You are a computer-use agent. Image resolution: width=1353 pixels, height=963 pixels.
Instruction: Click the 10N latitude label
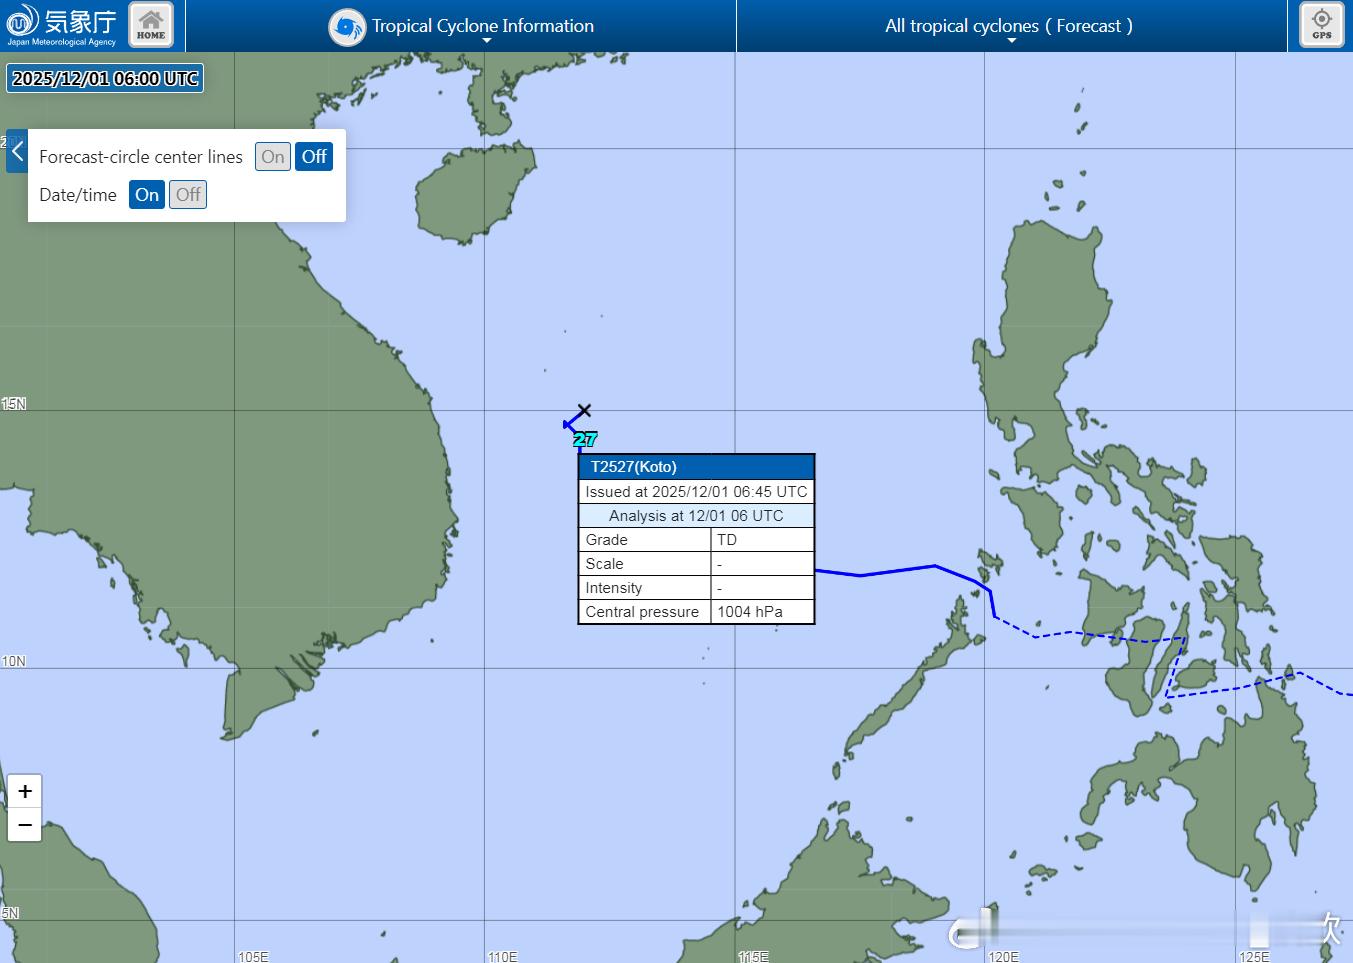[x=14, y=661]
